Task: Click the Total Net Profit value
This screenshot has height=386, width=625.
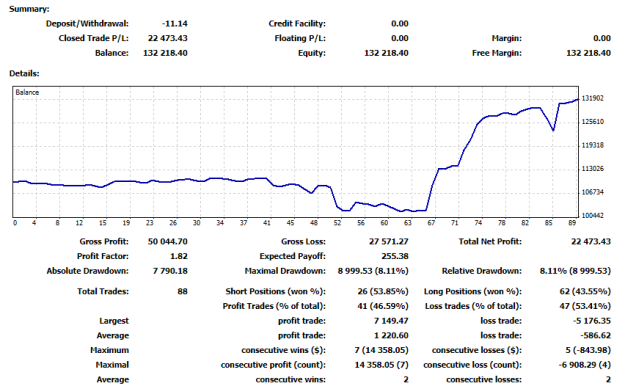Action: [591, 242]
